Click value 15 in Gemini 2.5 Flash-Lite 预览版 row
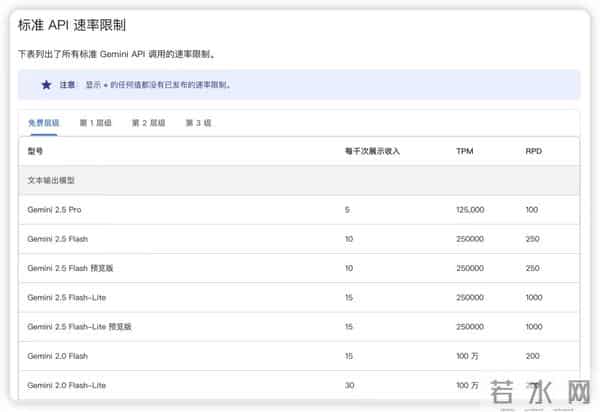 pyautogui.click(x=349, y=327)
